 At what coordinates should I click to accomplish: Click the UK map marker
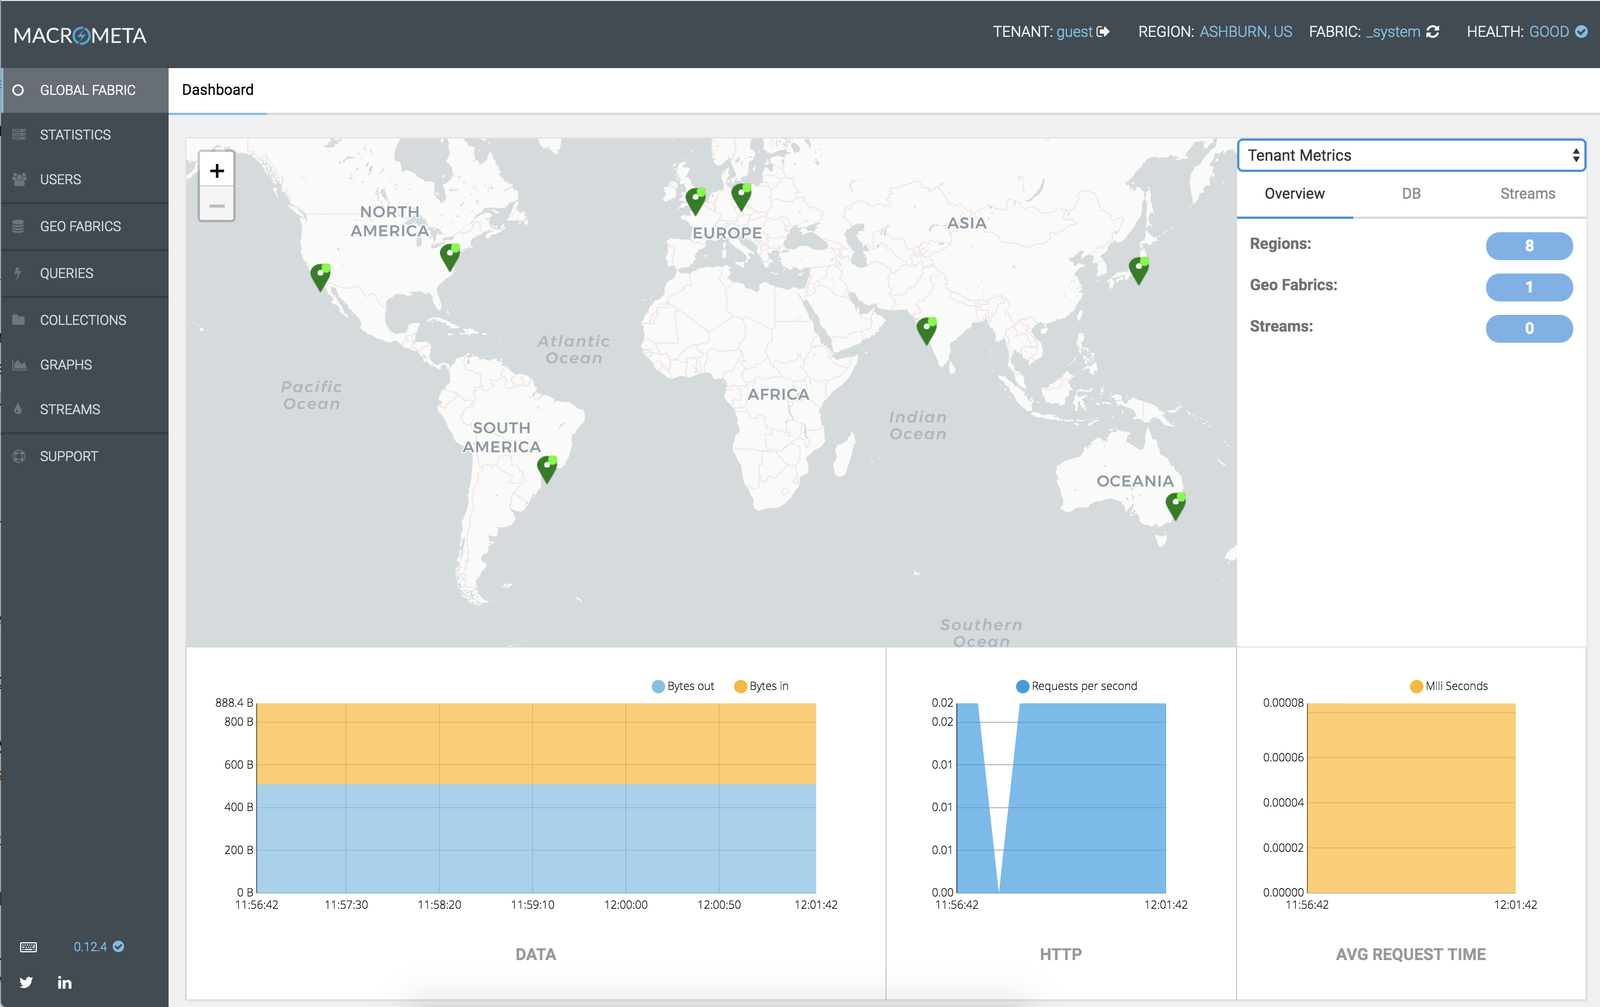696,201
